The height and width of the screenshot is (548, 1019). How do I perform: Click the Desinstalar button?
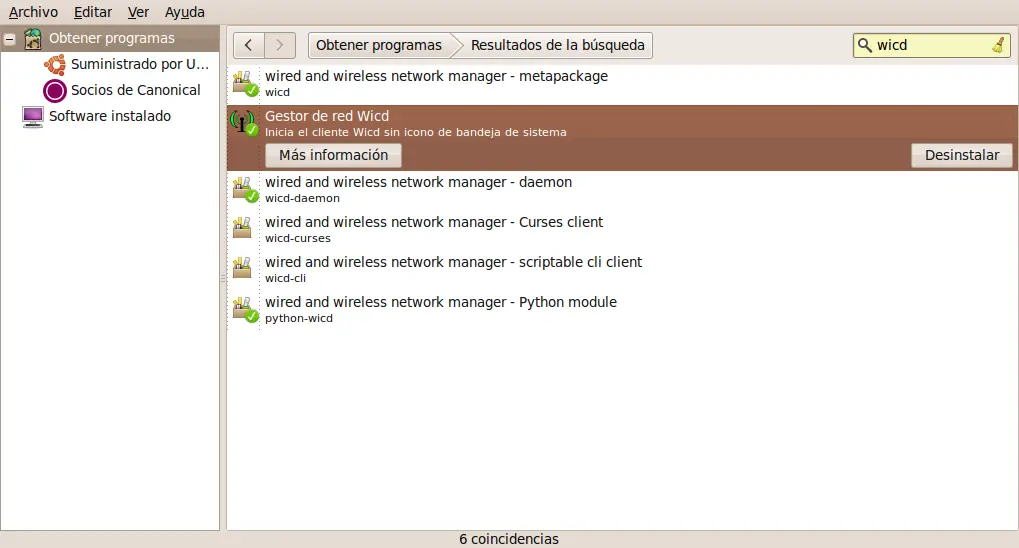pos(962,155)
